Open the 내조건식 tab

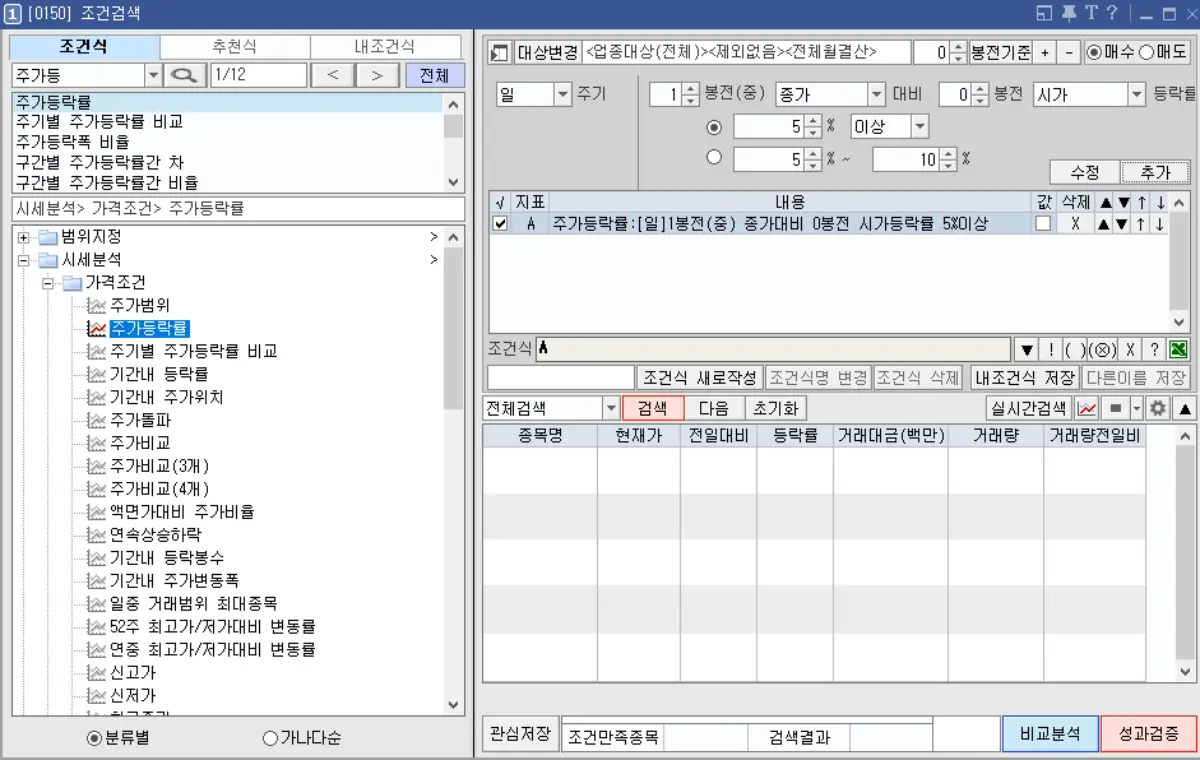(386, 46)
